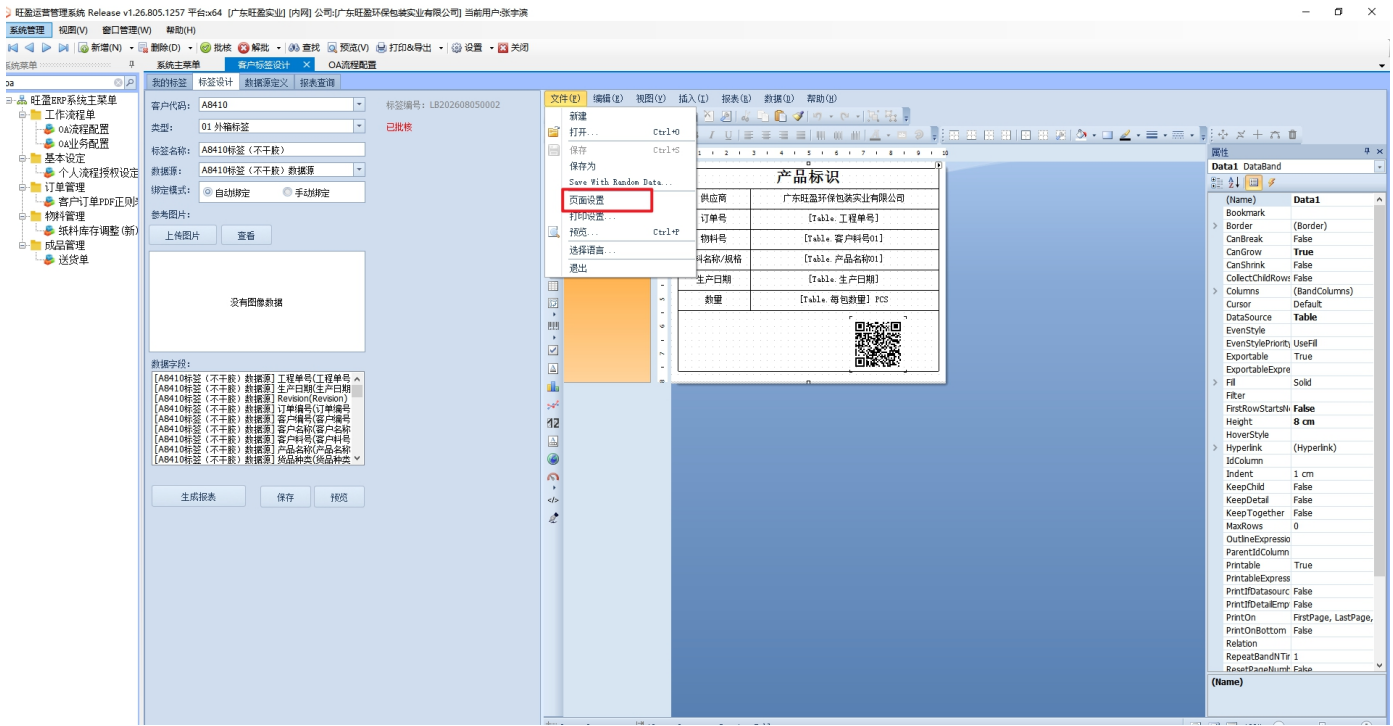Image resolution: width=1393 pixels, height=726 pixels.
Task: Open the 窗口管理(W) menu
Action: pos(127,30)
